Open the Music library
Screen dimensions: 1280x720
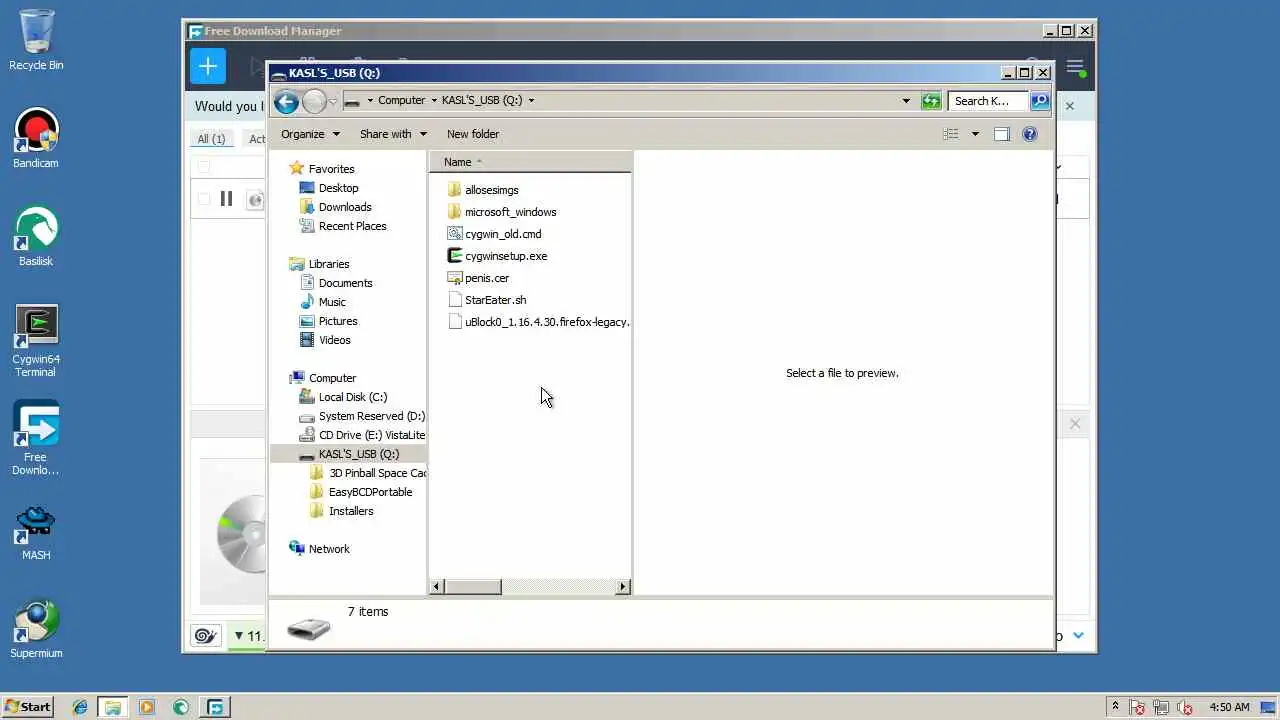332,302
